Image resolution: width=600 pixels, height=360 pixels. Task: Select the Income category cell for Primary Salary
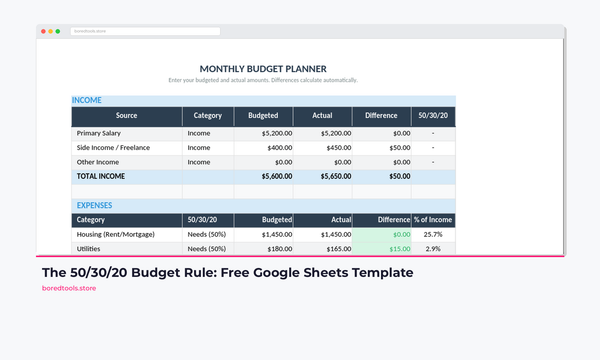[208, 134]
